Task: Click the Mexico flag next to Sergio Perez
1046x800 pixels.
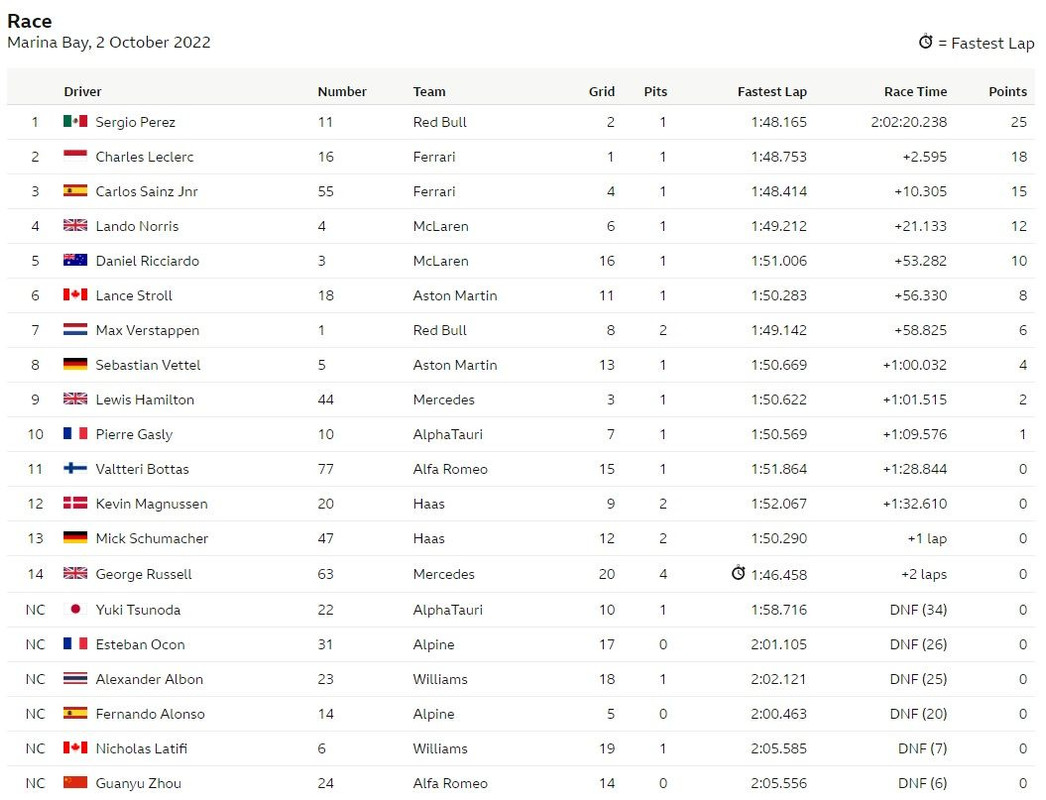Action: (75, 121)
